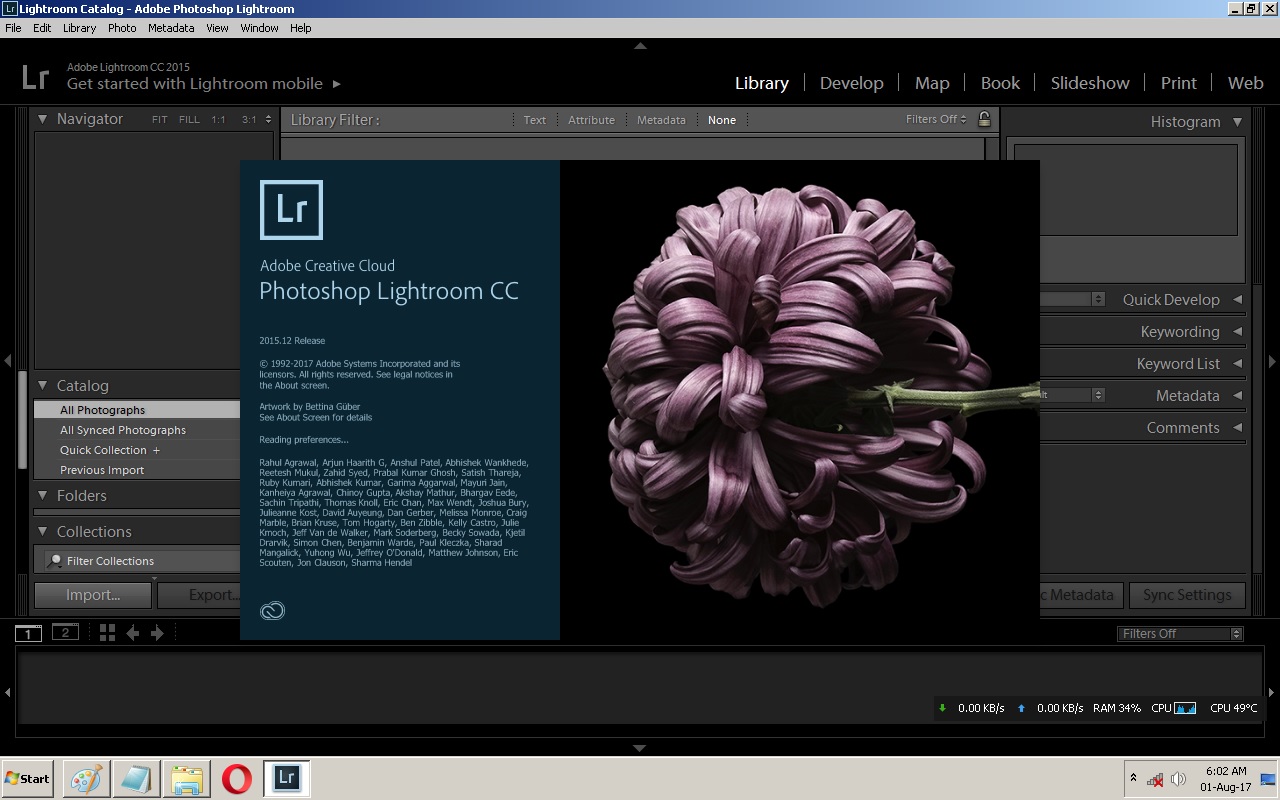Expand the Comments panel
The height and width of the screenshot is (800, 1280).
point(1237,427)
